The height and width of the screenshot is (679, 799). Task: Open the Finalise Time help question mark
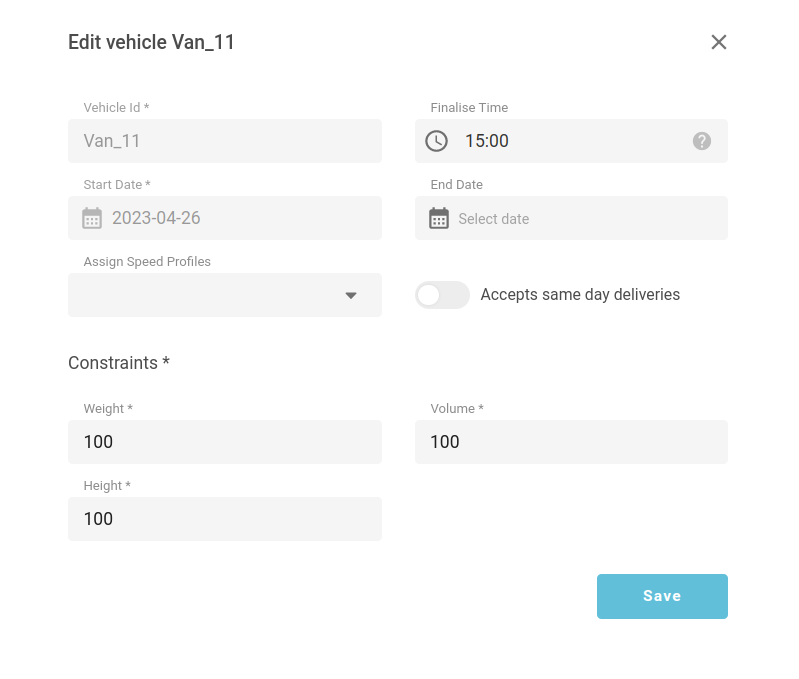tap(702, 141)
